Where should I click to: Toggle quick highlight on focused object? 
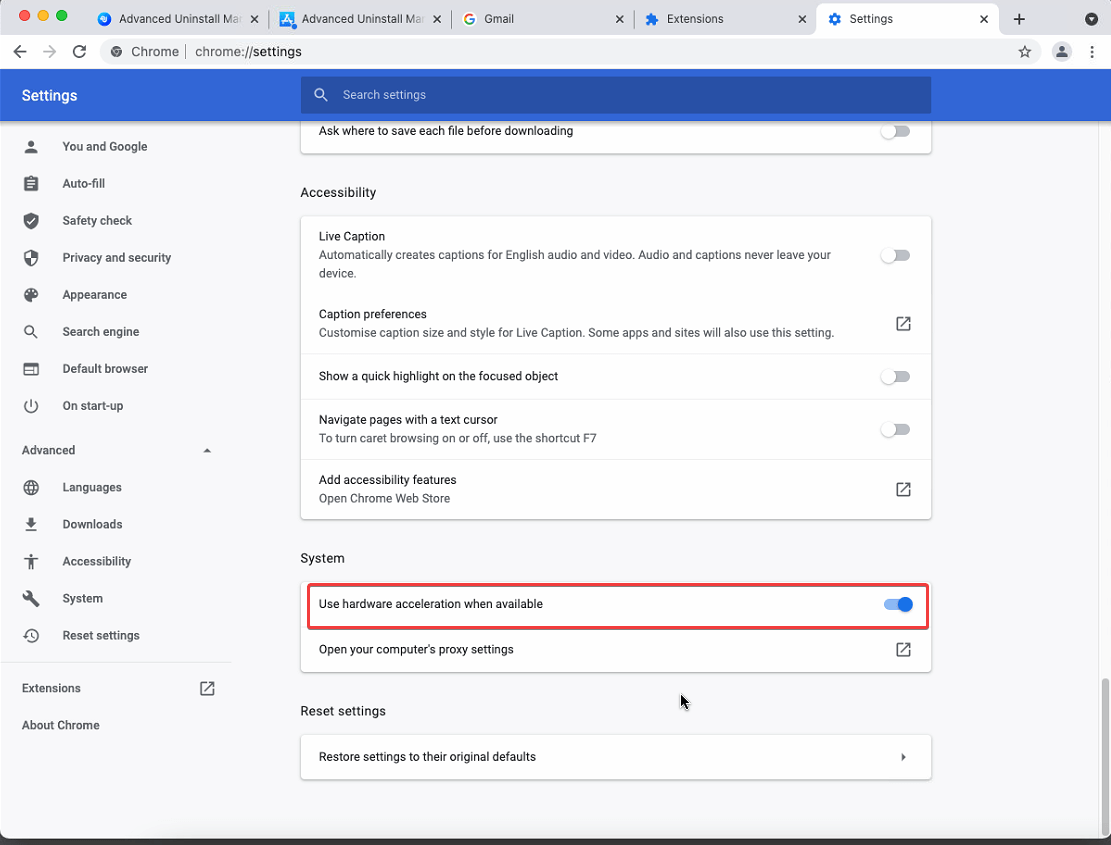pos(895,377)
